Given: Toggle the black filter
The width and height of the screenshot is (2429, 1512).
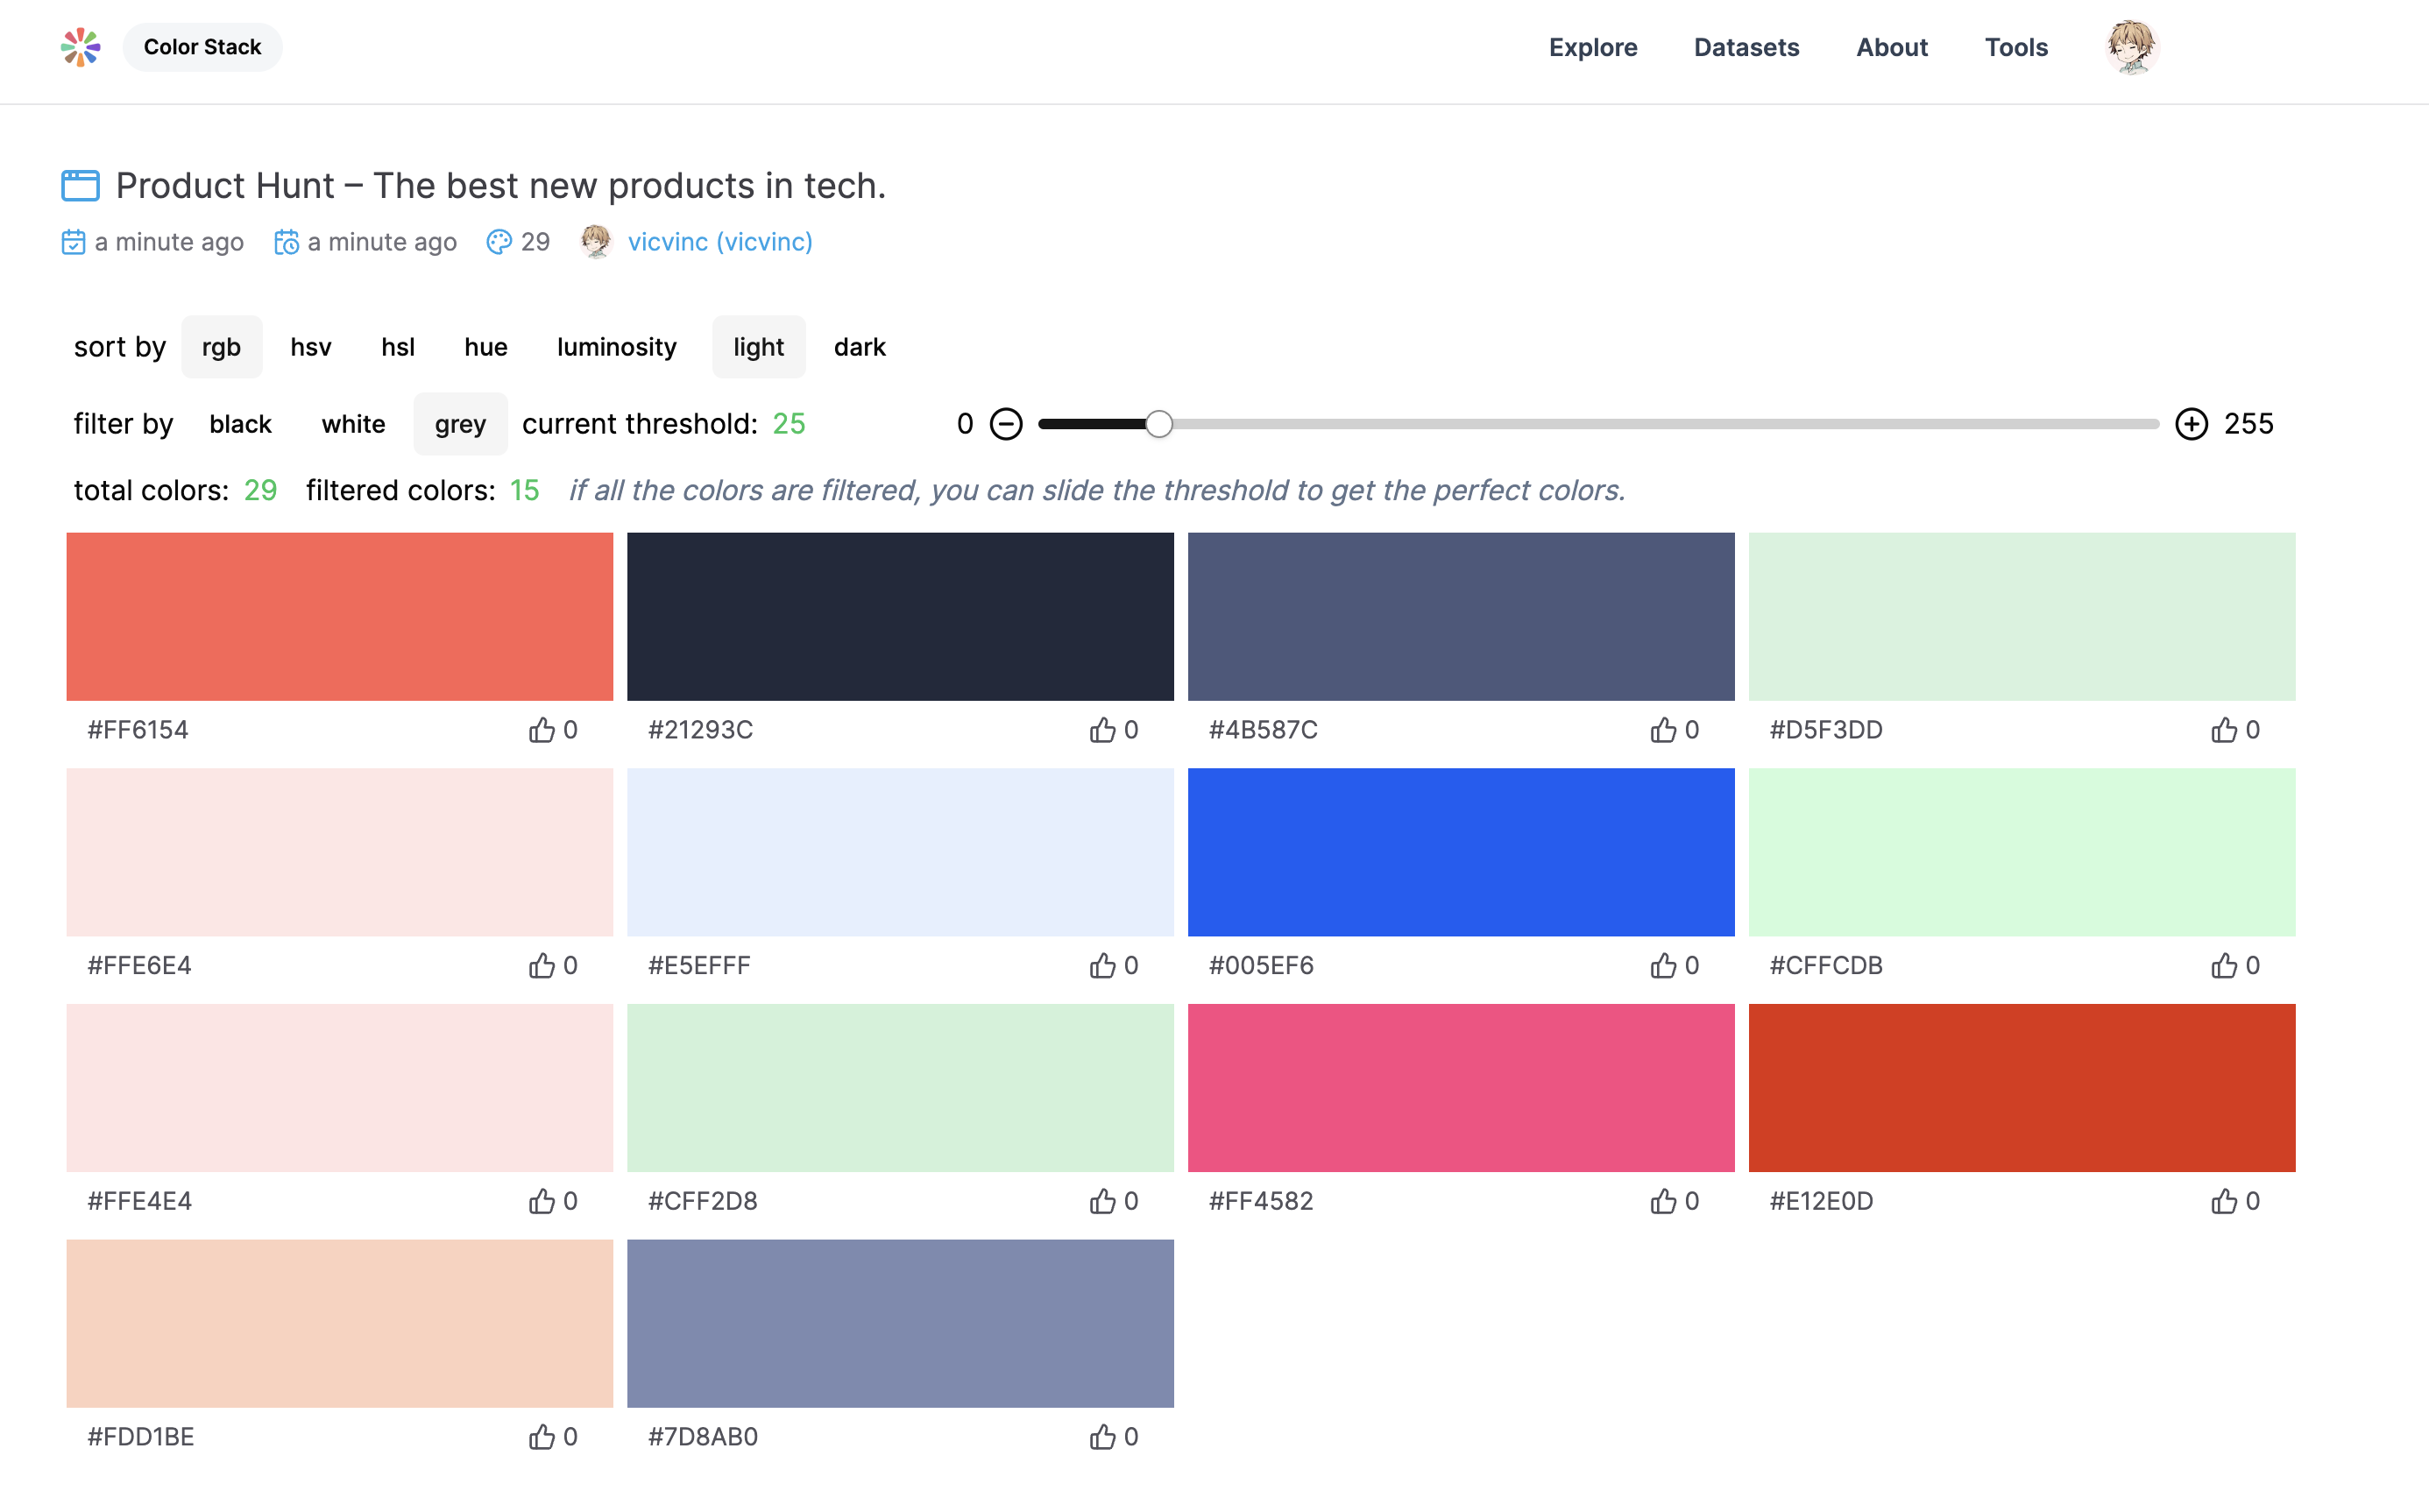Looking at the screenshot, I should pyautogui.click(x=241, y=424).
